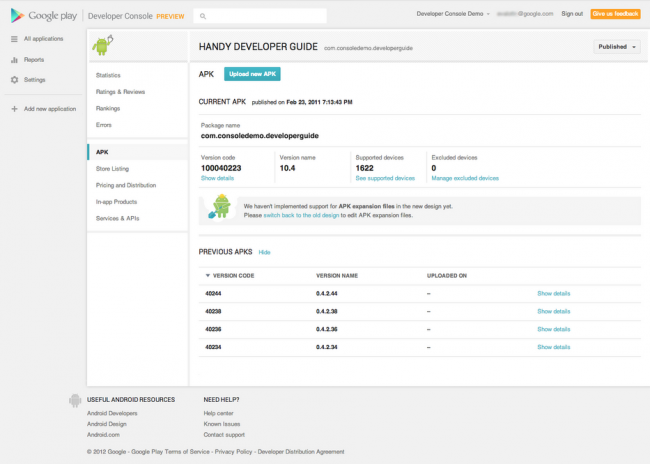Click Show details under Version code
This screenshot has width=650, height=464.
click(217, 178)
